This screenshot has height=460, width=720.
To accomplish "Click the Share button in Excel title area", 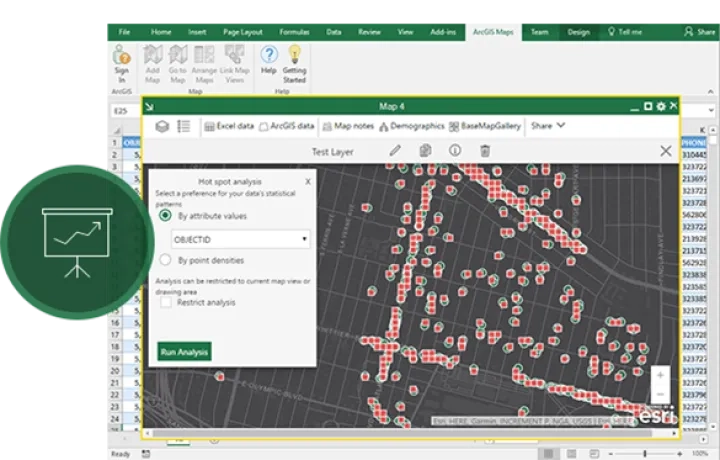I will click(700, 32).
